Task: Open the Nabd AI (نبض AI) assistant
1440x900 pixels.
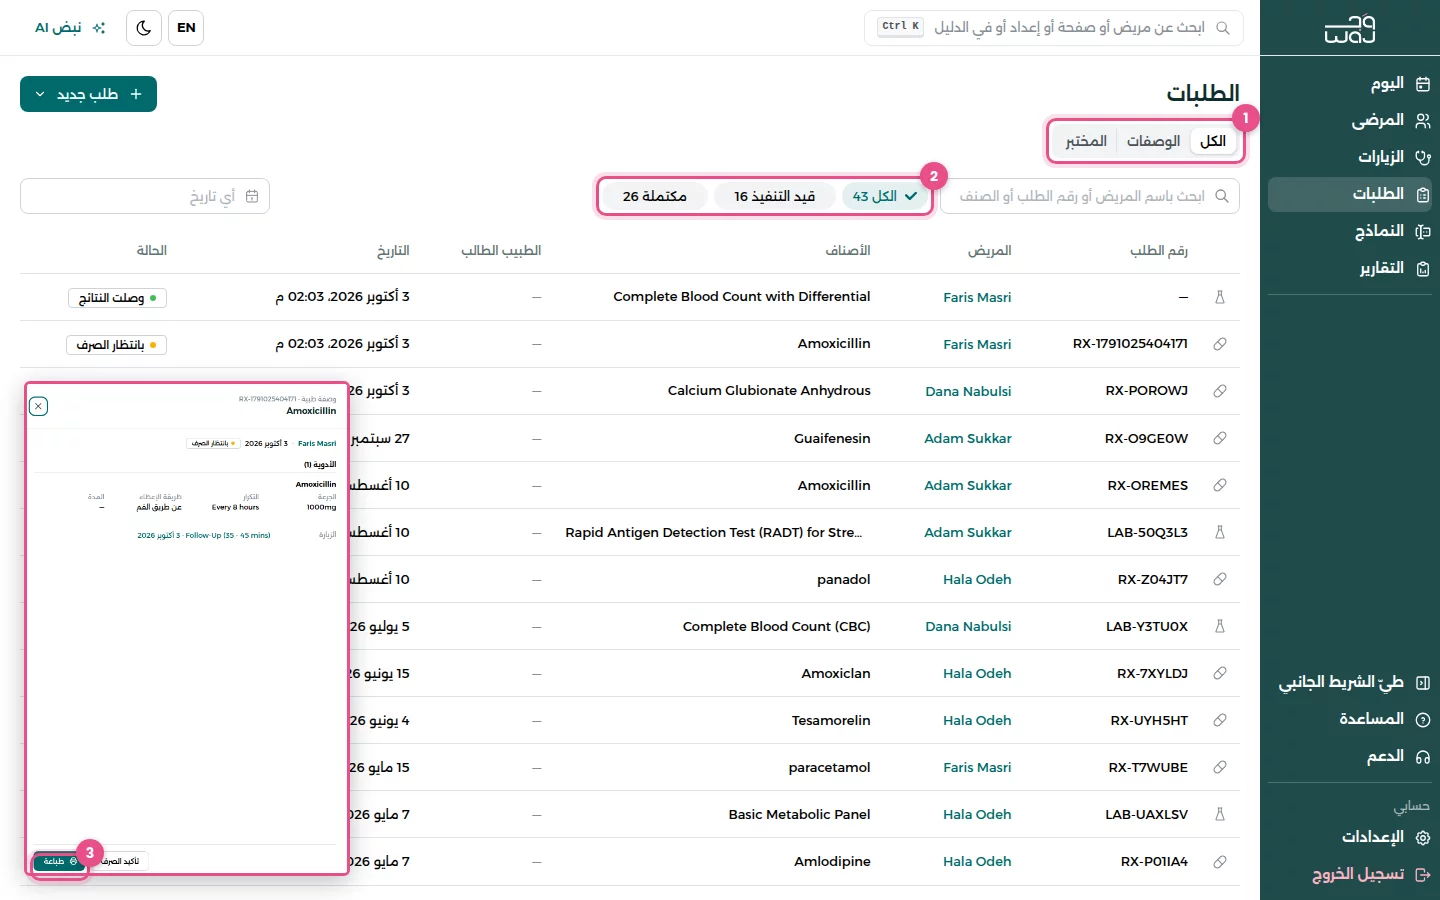Action: (x=70, y=28)
